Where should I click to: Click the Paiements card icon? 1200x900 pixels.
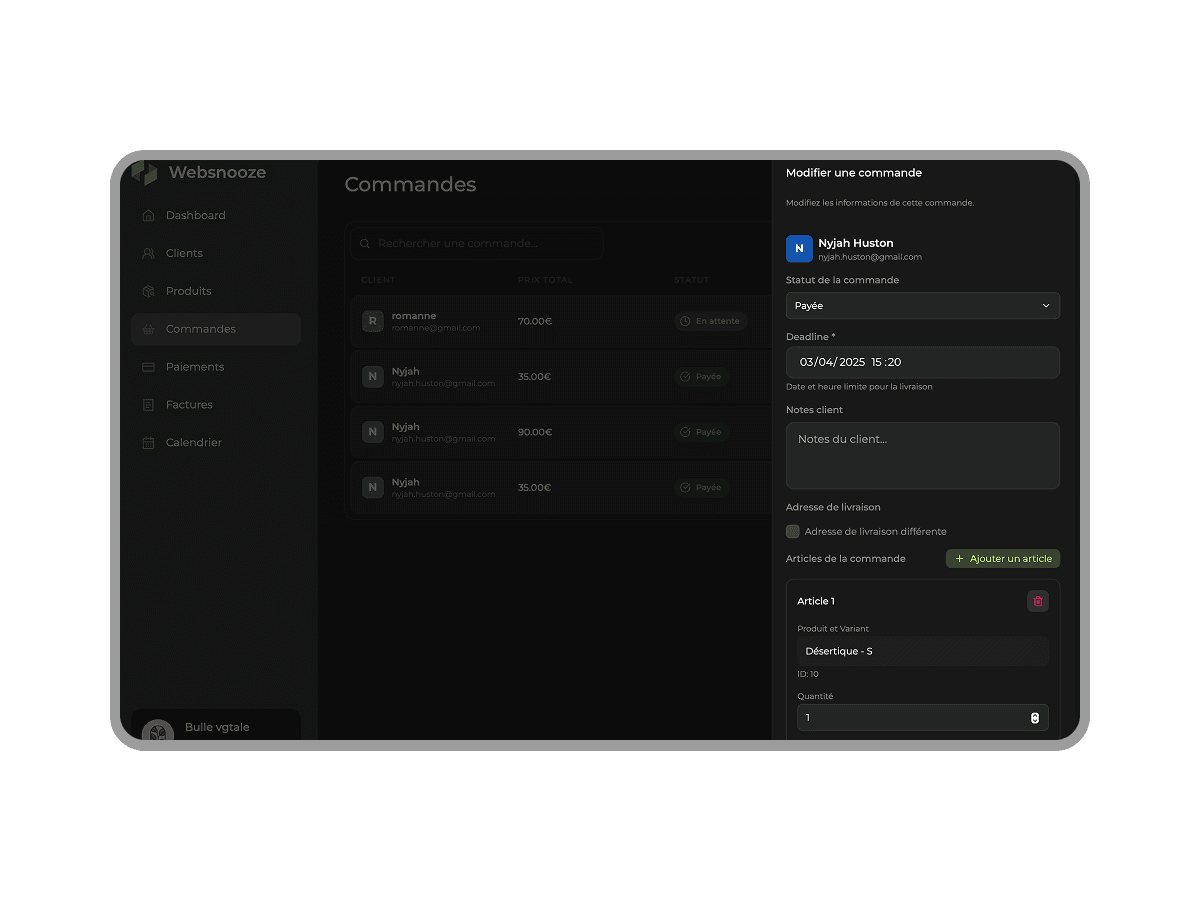tap(148, 367)
